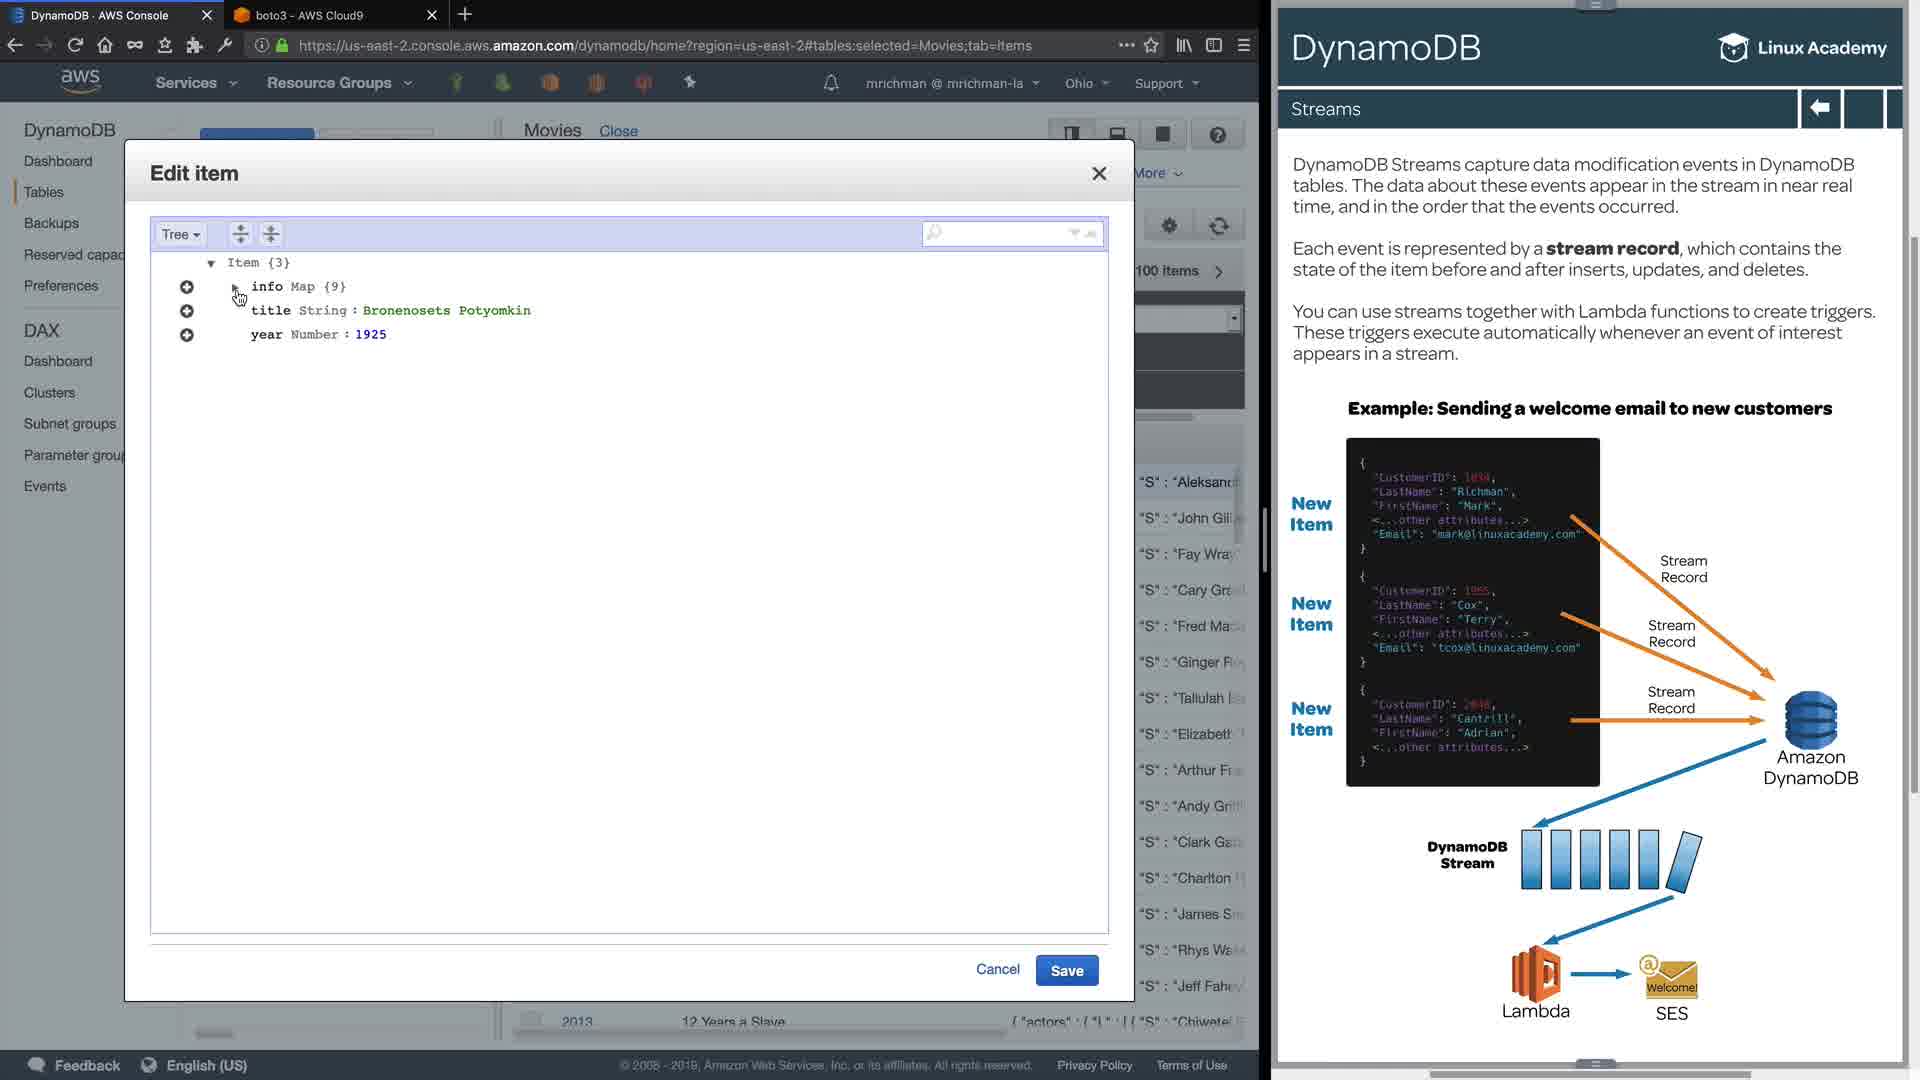1920x1080 pixels.
Task: Open the Tree view mode dropdown
Action: [x=181, y=234]
